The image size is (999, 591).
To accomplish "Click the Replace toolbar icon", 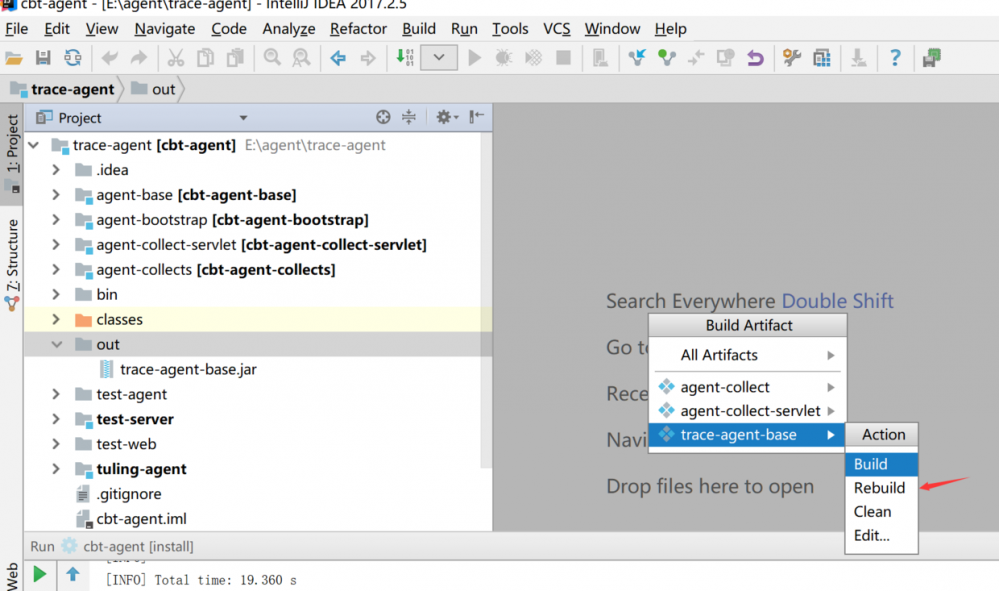I will click(x=301, y=58).
